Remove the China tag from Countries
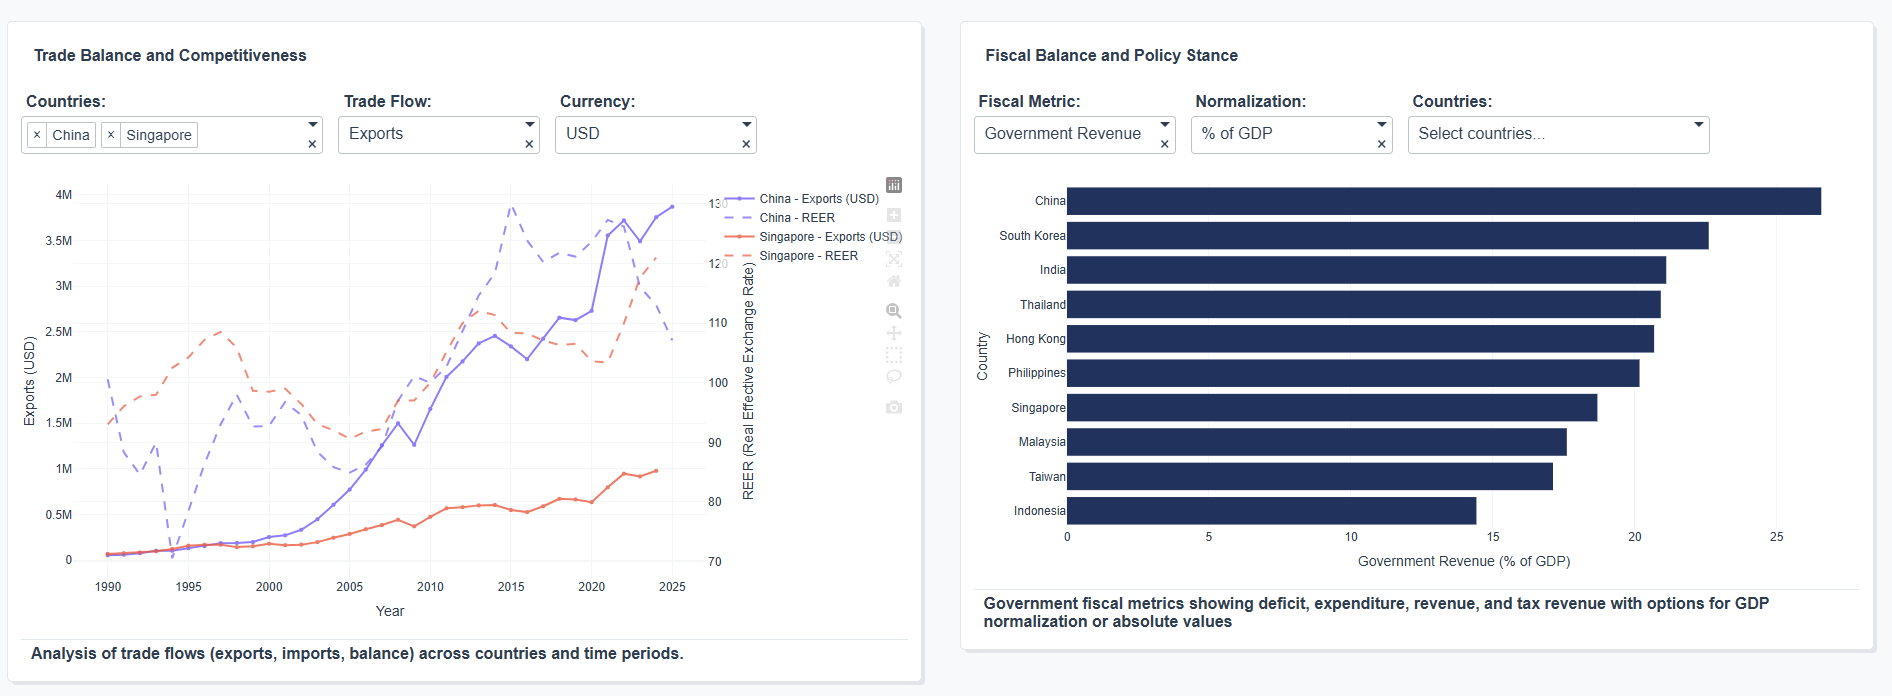 click(37, 135)
